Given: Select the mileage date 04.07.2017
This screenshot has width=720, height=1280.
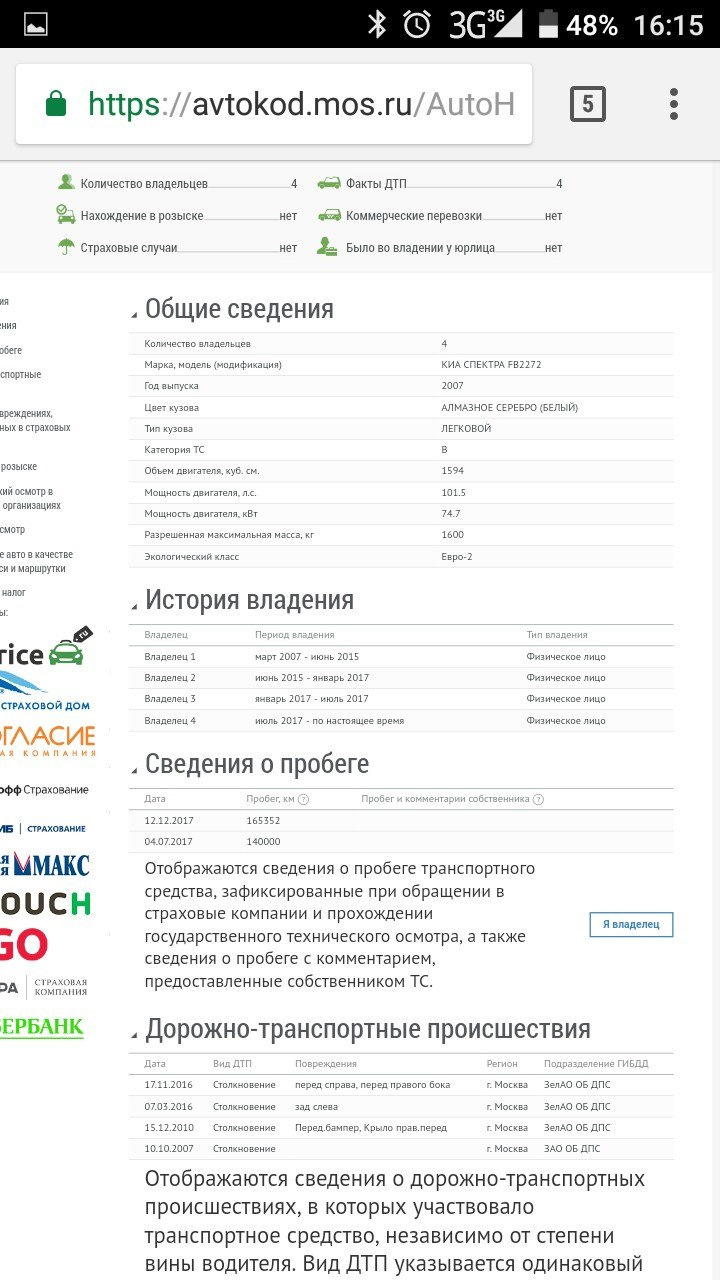Looking at the screenshot, I should pos(168,842).
